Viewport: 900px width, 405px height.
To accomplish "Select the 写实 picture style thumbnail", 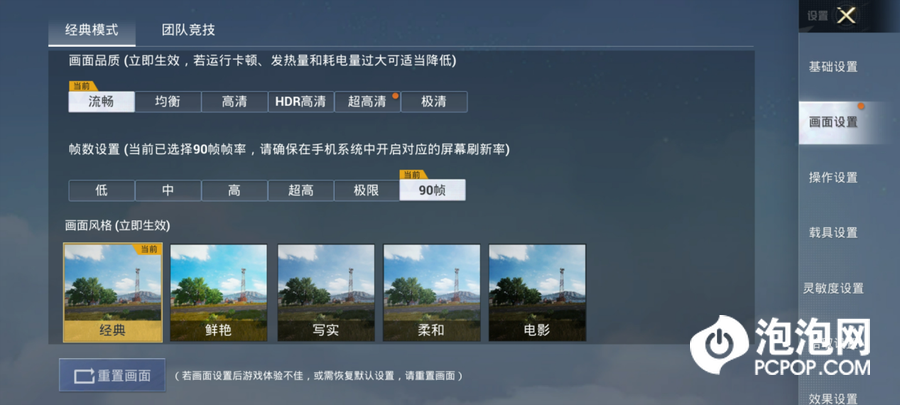I will [x=326, y=293].
